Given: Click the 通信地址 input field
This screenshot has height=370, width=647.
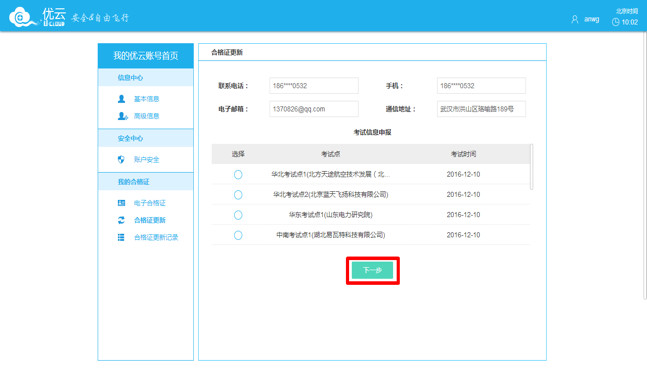Looking at the screenshot, I should [481, 109].
